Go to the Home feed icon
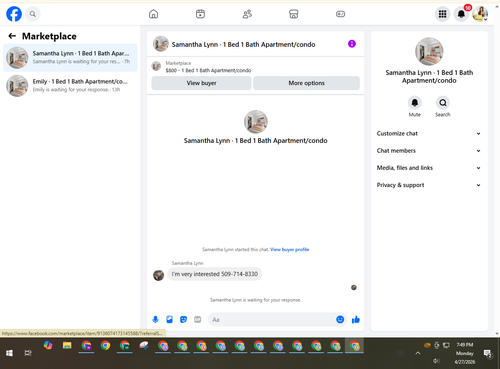500x369 pixels. click(153, 14)
